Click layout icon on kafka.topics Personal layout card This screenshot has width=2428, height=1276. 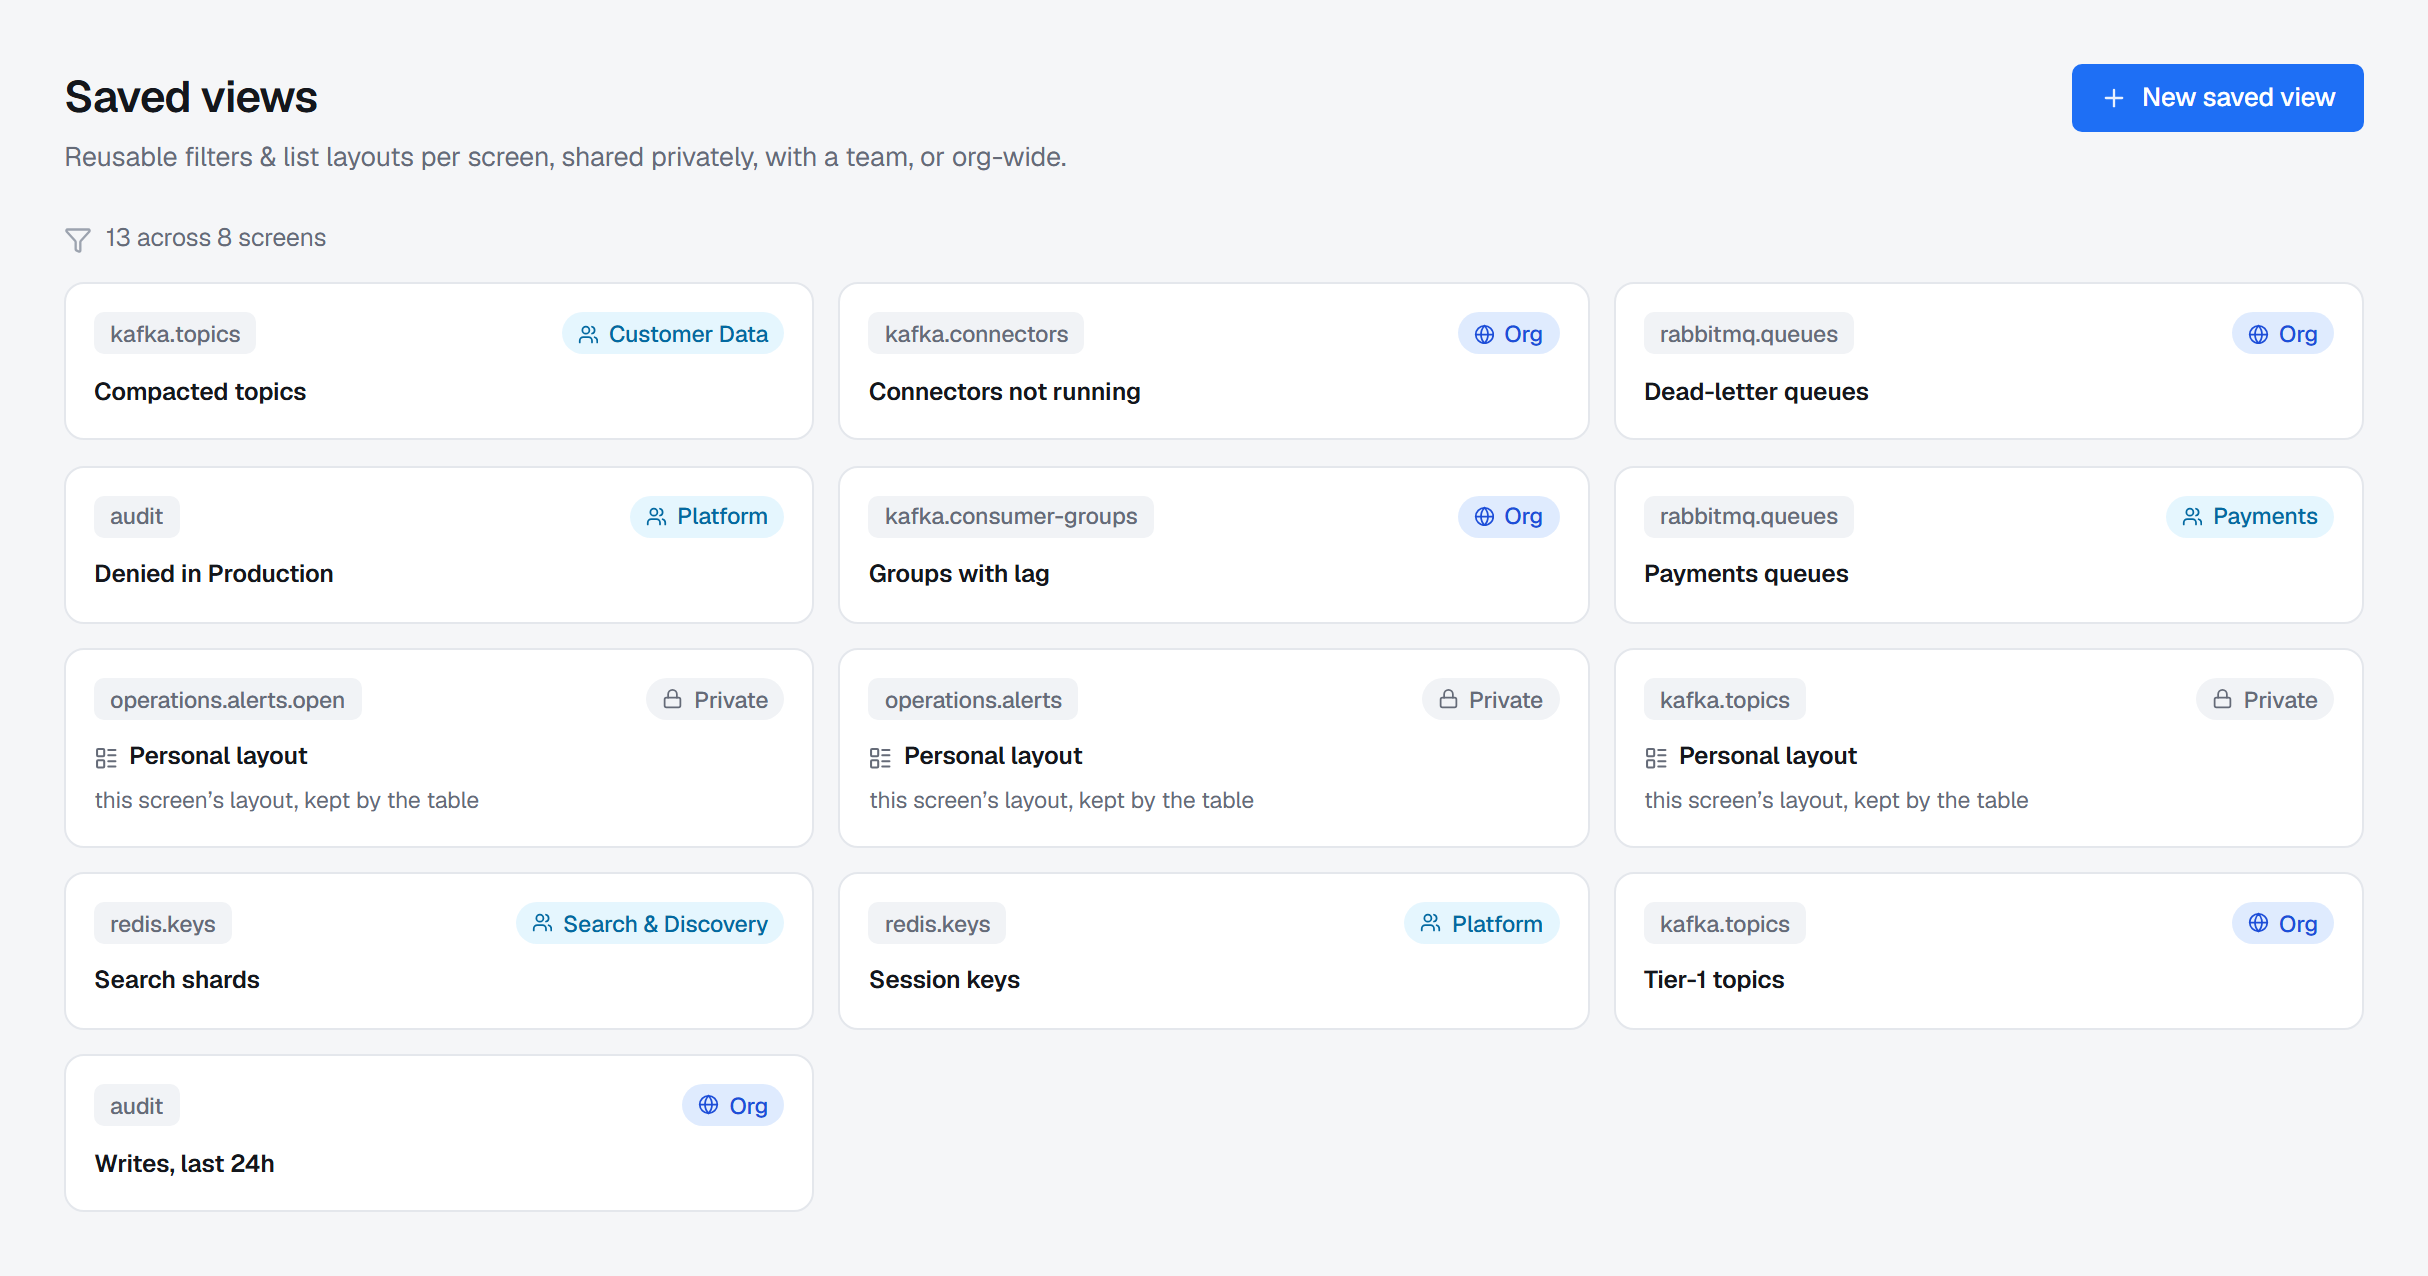click(x=1656, y=758)
